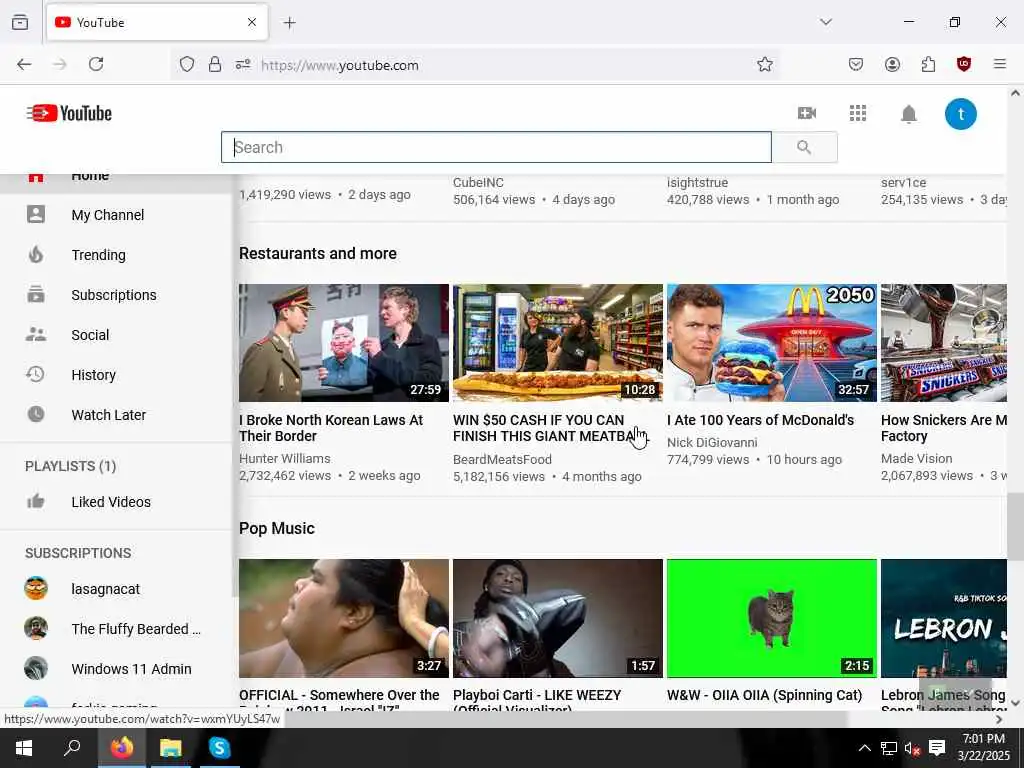Screen dimensions: 1024x768
Task: Open the Pocket save icon
Action: click(x=856, y=64)
